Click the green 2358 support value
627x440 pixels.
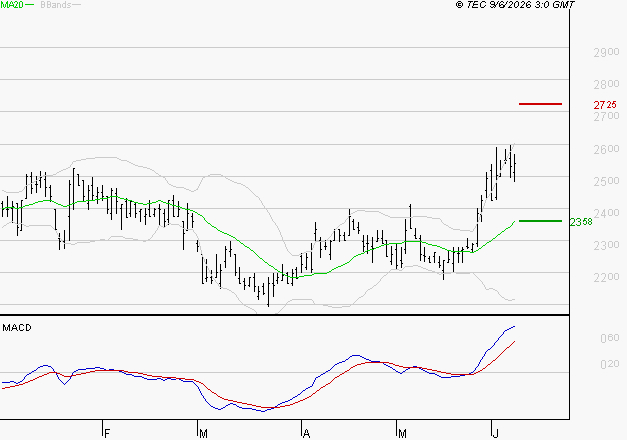point(581,222)
